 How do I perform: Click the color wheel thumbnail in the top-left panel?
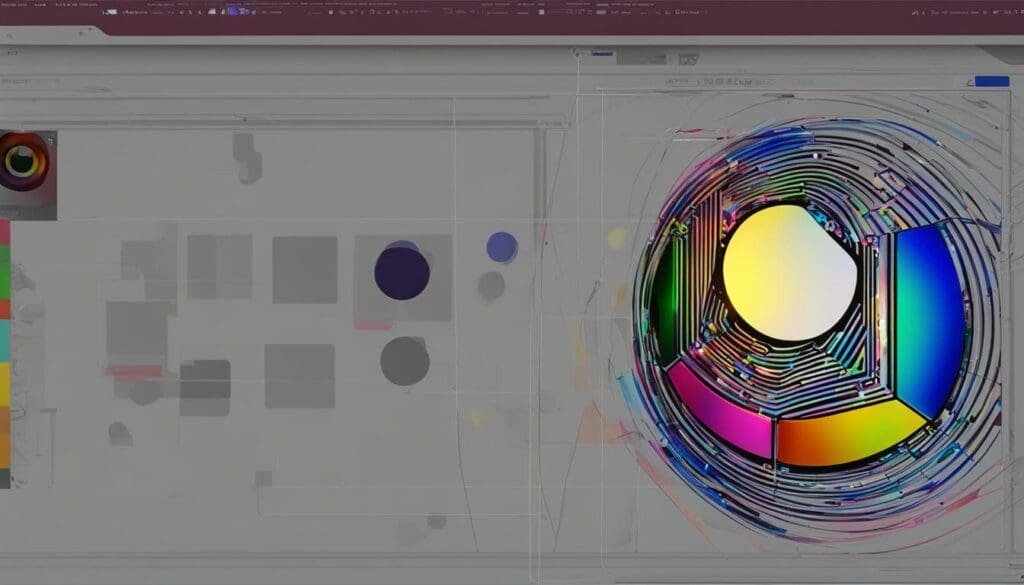pos(24,161)
